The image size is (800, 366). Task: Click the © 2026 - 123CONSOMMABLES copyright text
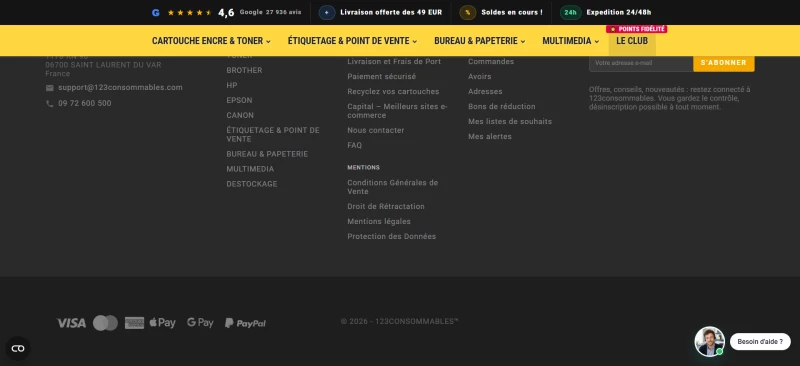click(399, 322)
